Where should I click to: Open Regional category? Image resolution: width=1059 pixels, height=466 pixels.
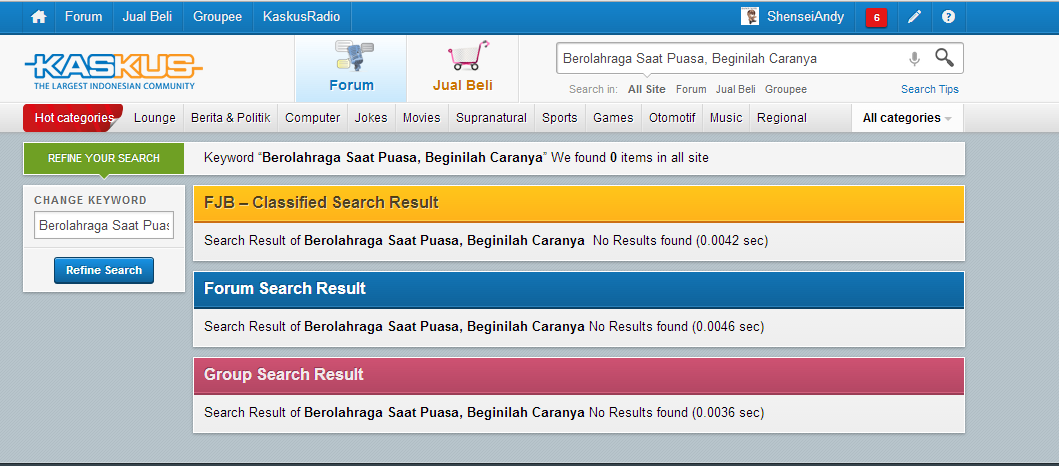click(x=781, y=118)
